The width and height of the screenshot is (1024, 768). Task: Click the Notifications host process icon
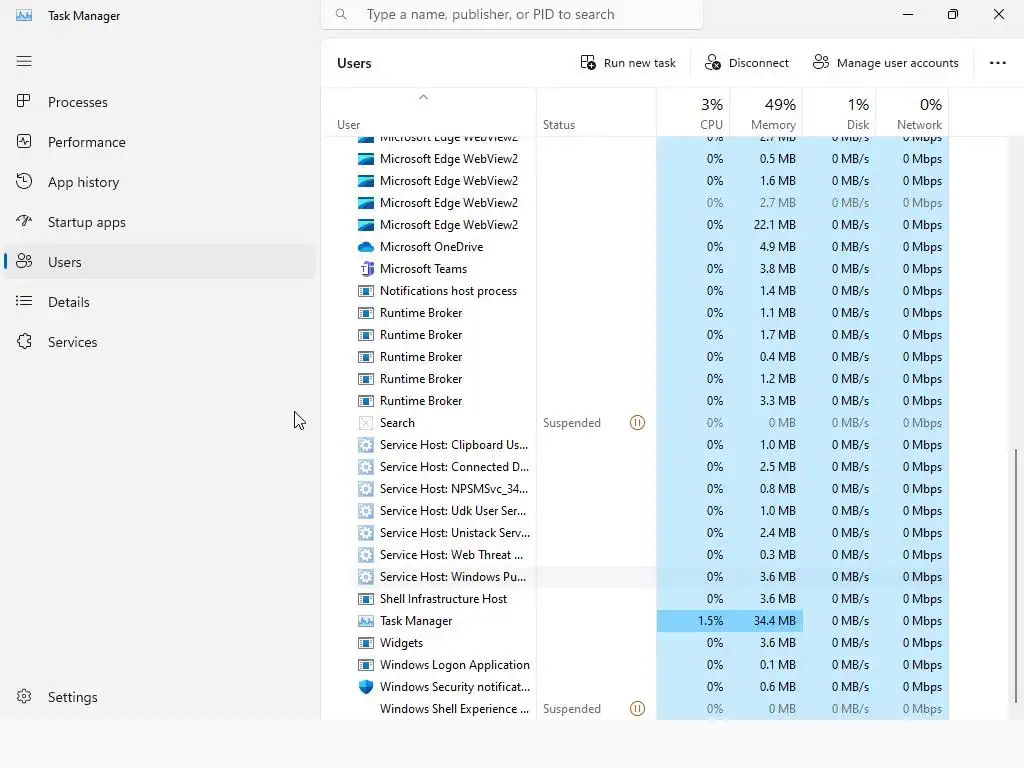(x=366, y=291)
